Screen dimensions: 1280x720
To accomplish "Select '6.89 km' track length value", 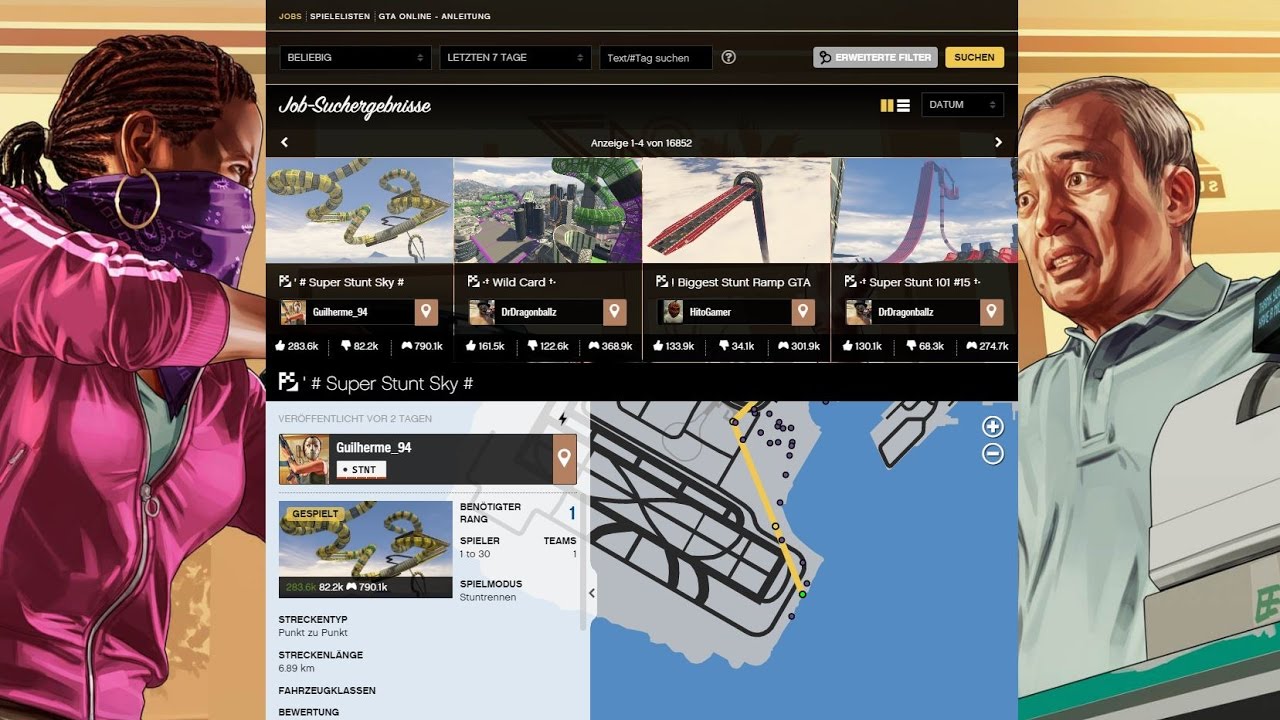I will (297, 668).
